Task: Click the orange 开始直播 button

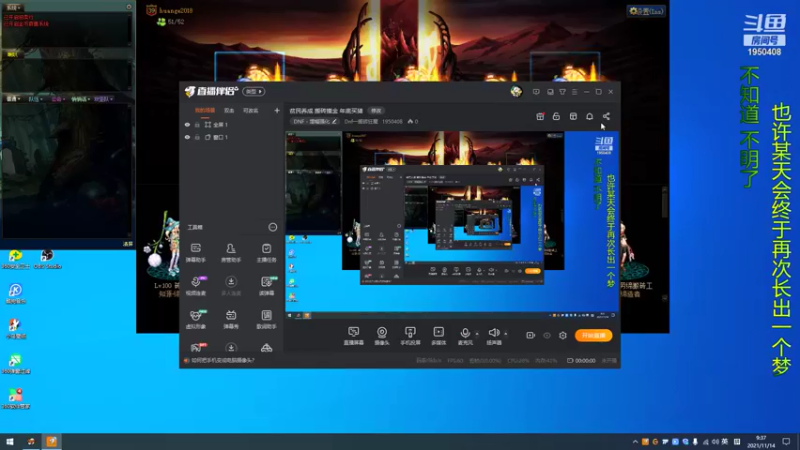Action: [593, 335]
